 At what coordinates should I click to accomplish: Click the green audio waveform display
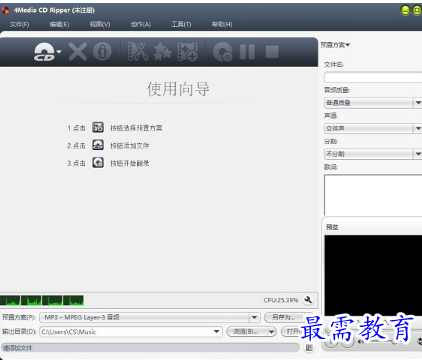pos(42,300)
